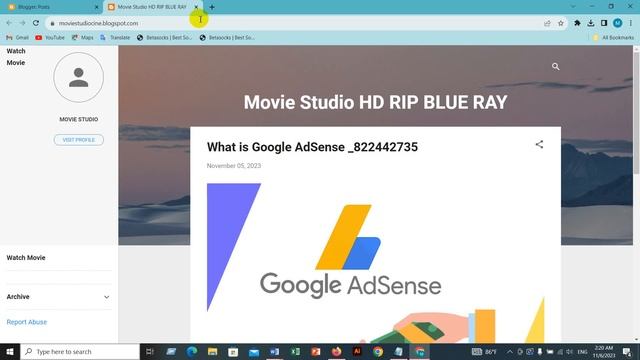640x360 pixels.
Task: Open the YouTube bookmark
Action: pos(50,38)
